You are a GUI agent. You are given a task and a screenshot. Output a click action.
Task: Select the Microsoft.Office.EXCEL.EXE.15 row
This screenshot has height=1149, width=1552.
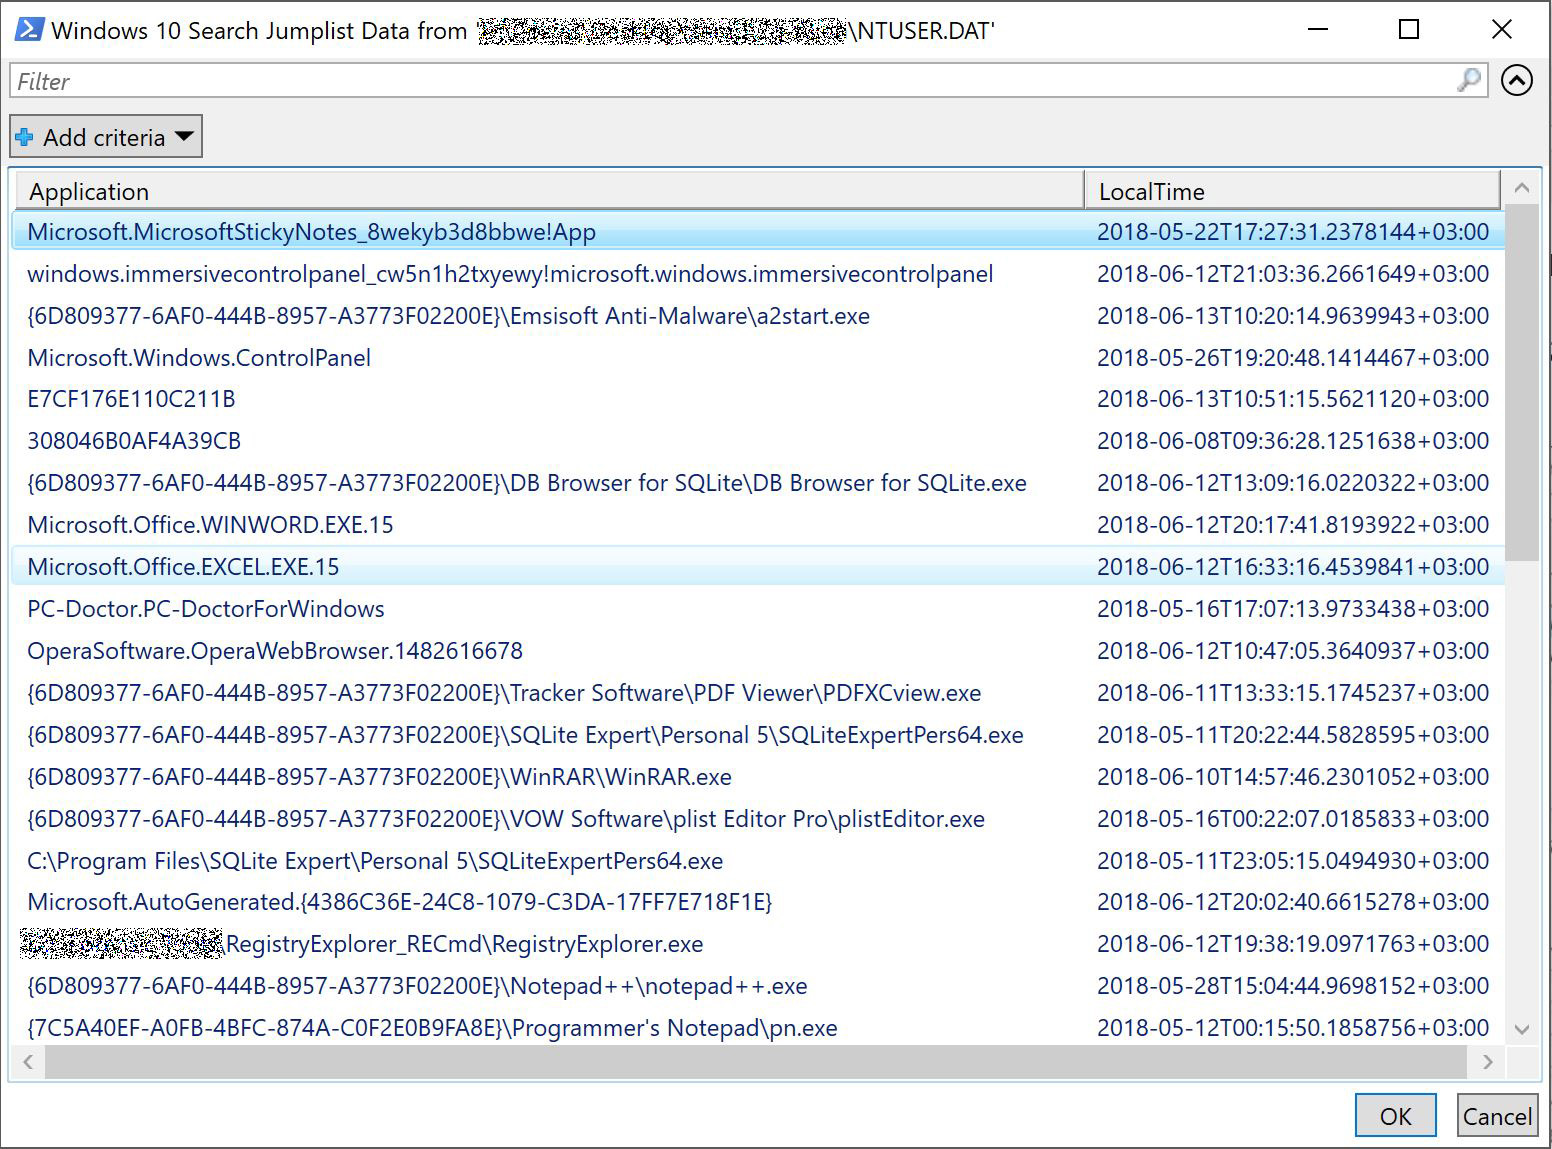[758, 567]
